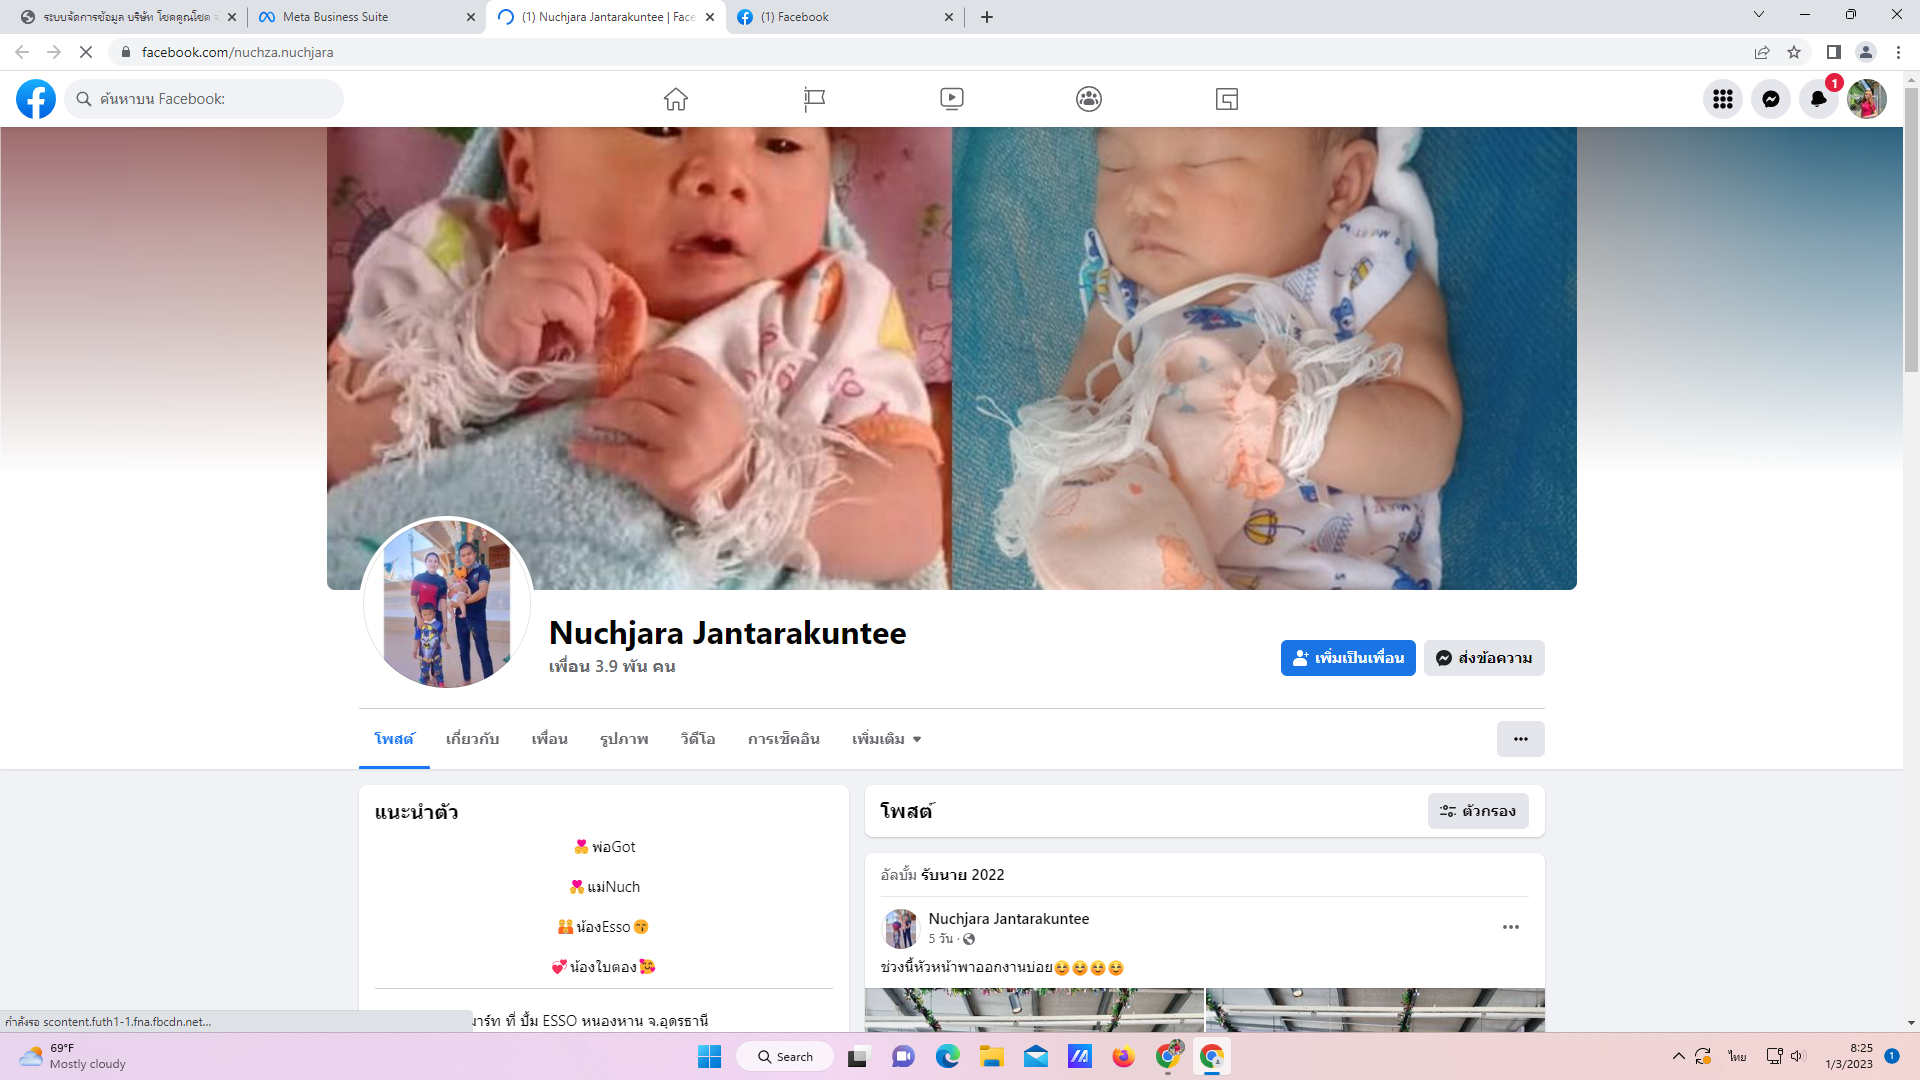Bookmark this page with star icon
This screenshot has height=1080, width=1920.
click(x=1794, y=52)
